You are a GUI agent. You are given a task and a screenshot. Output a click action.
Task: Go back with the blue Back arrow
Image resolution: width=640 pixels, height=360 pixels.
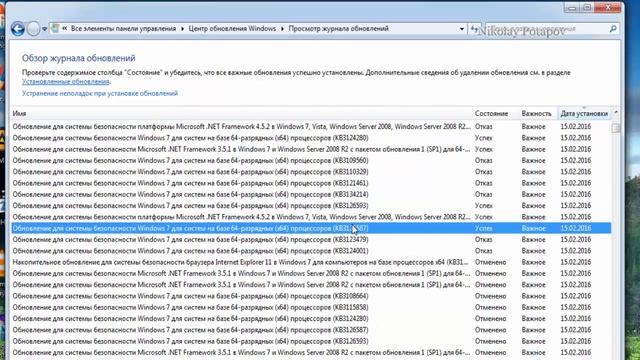(x=18, y=29)
